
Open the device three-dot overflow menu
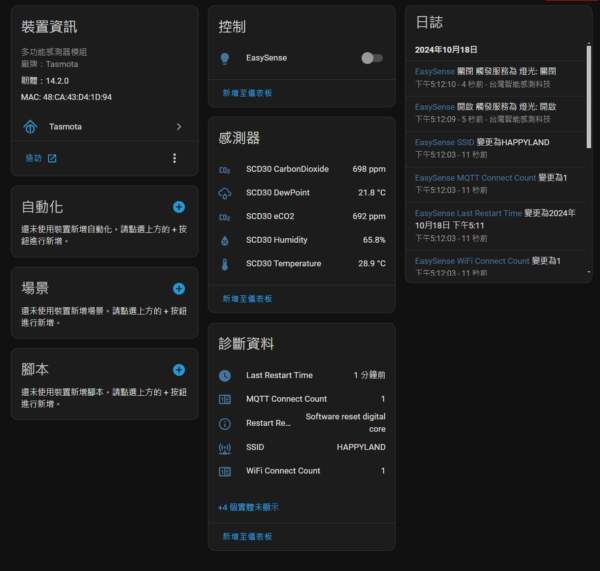[175, 158]
